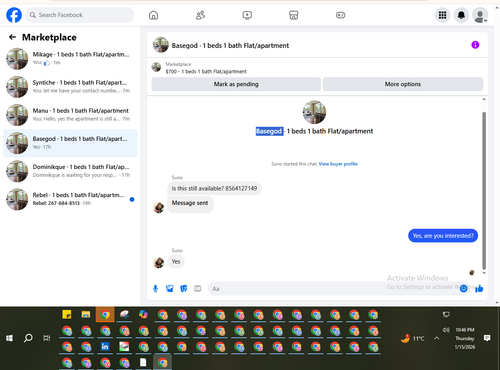
Task: Open Sticky Notes from taskbar
Action: (x=67, y=314)
